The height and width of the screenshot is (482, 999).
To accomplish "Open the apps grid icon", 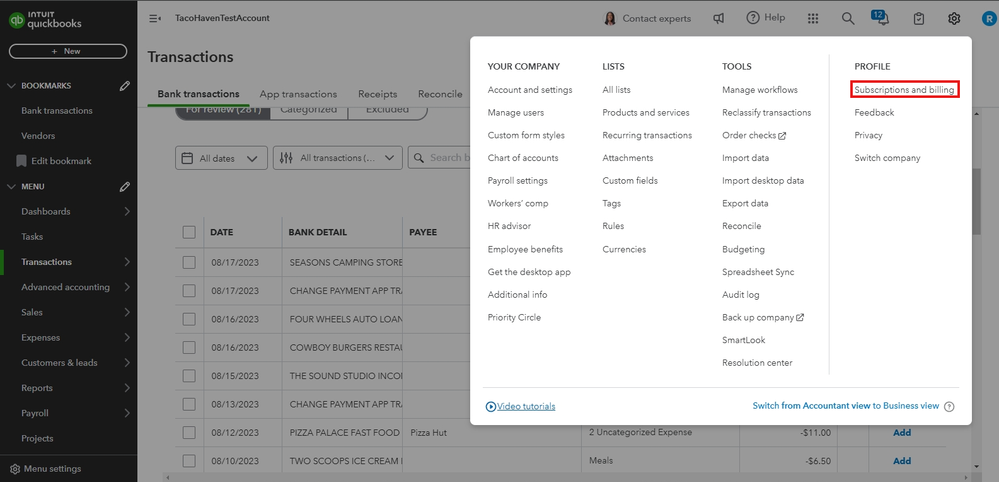I will click(813, 18).
